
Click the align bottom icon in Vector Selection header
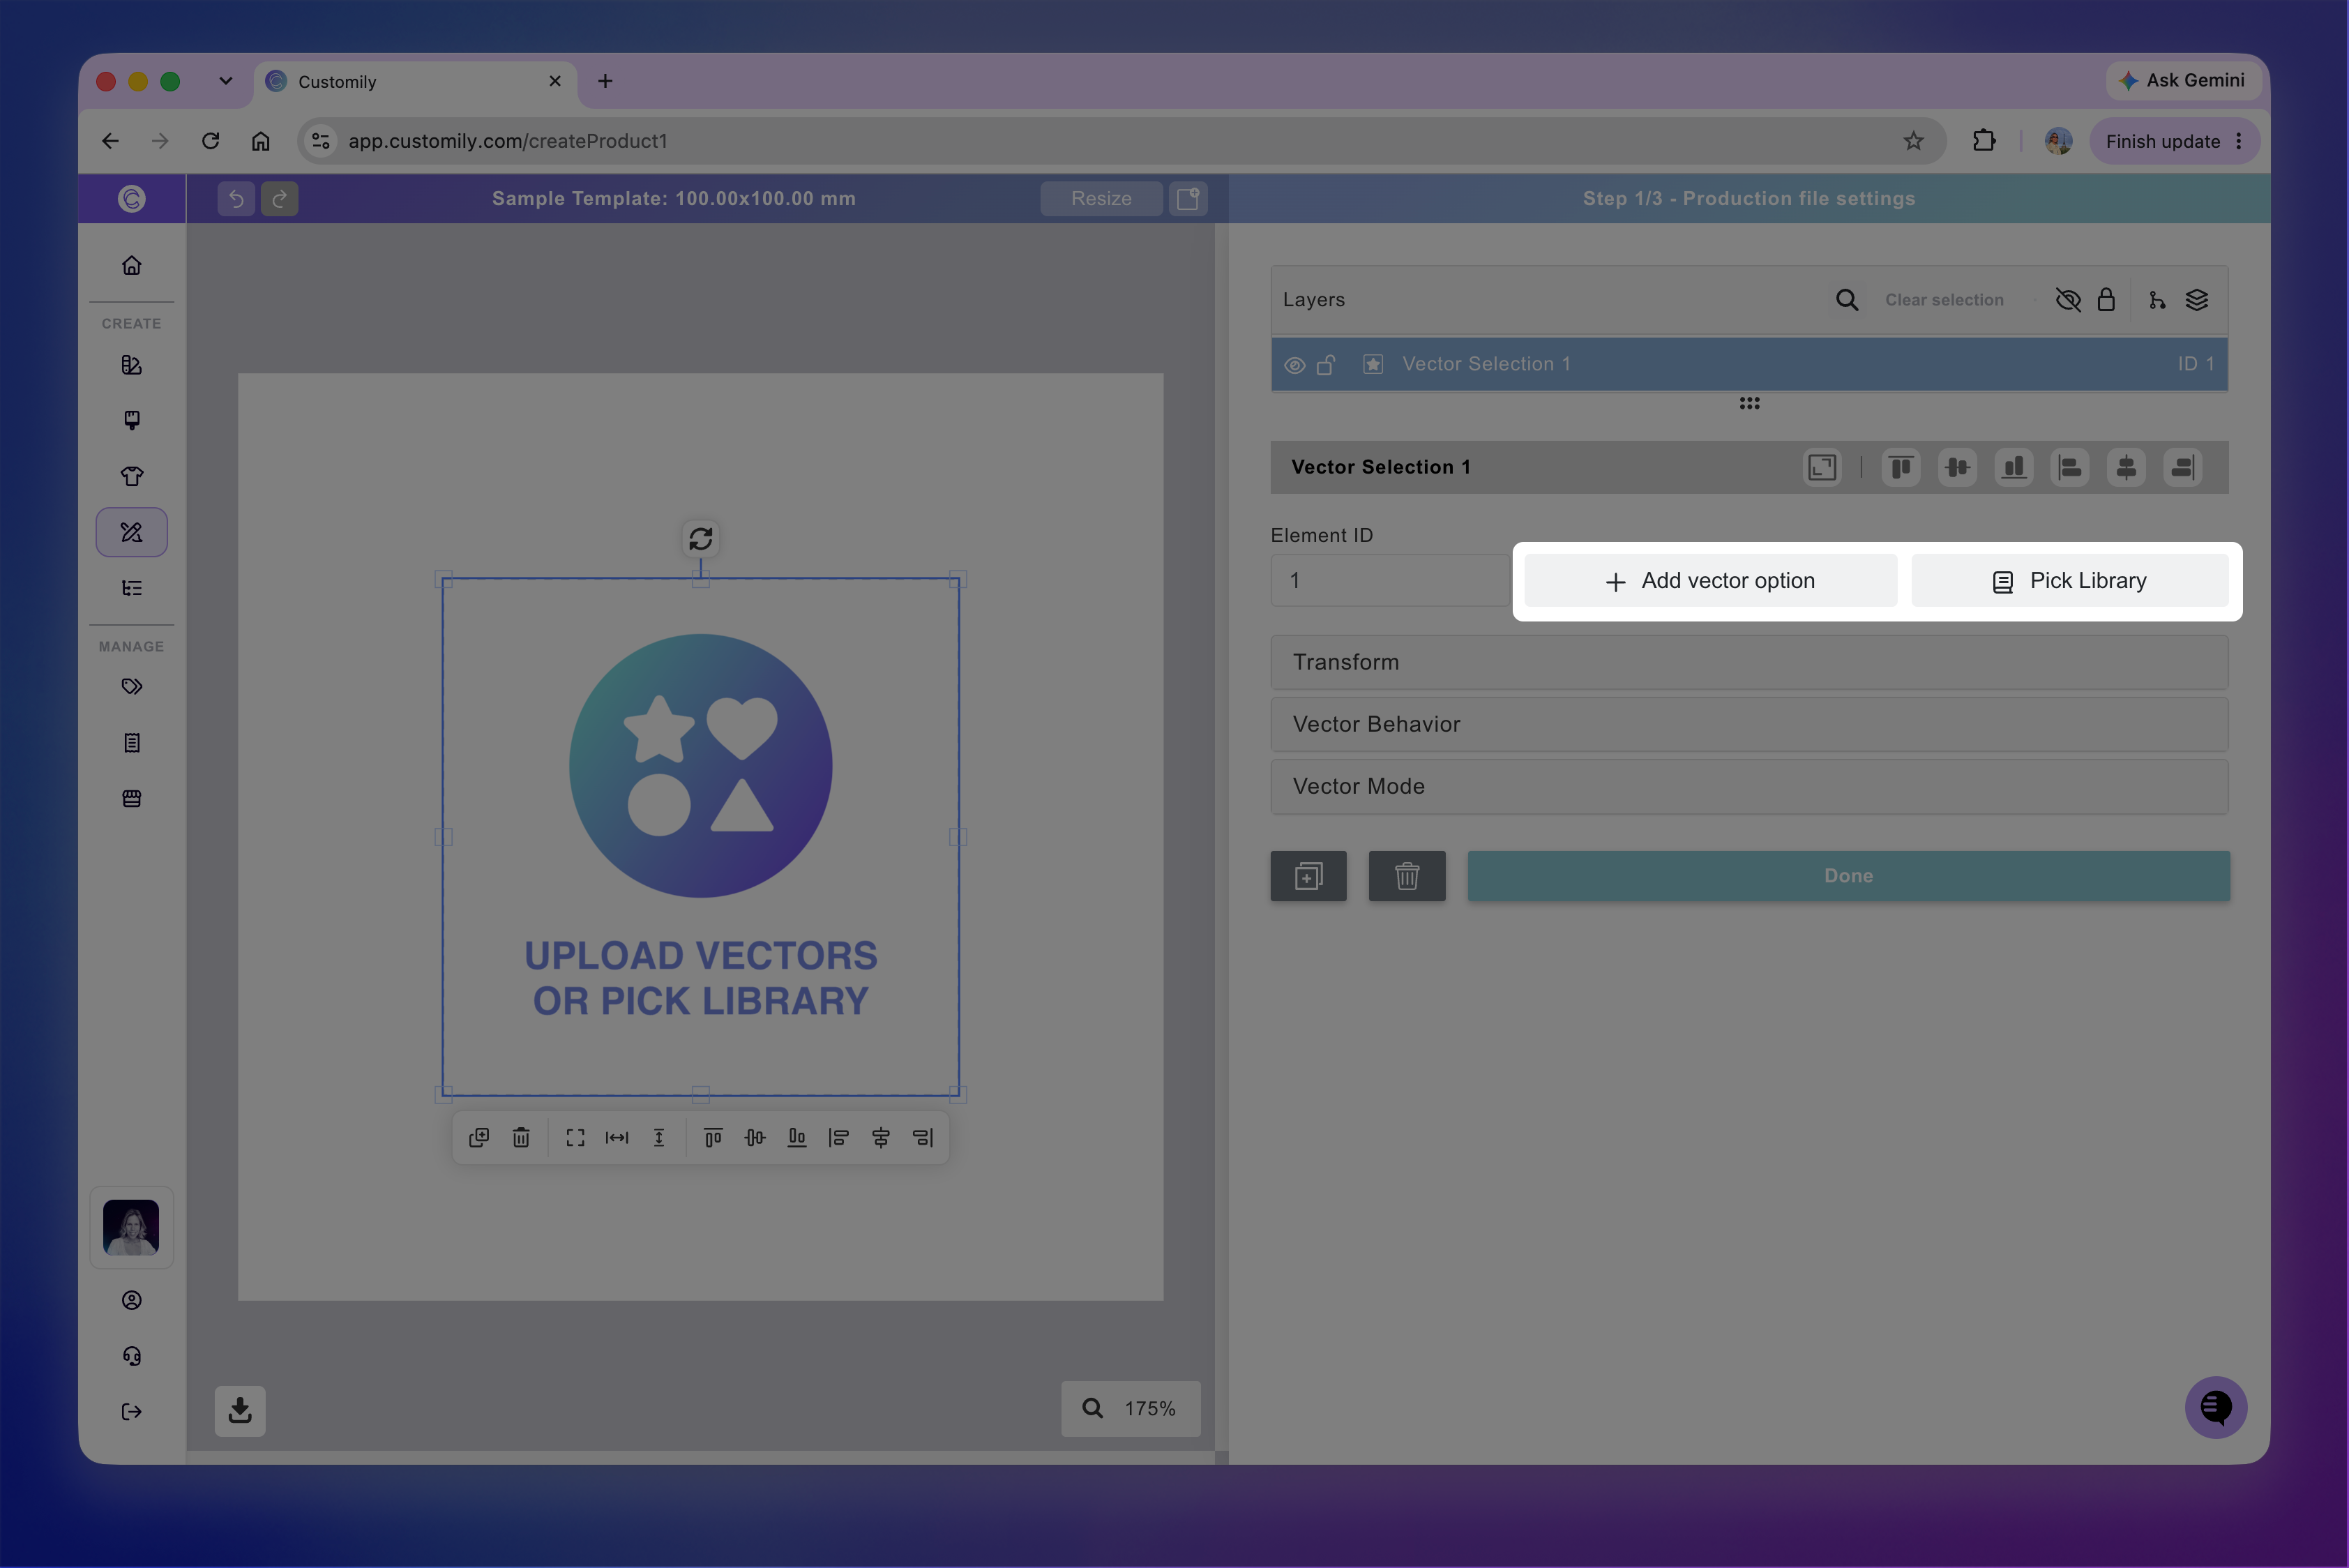point(2014,467)
